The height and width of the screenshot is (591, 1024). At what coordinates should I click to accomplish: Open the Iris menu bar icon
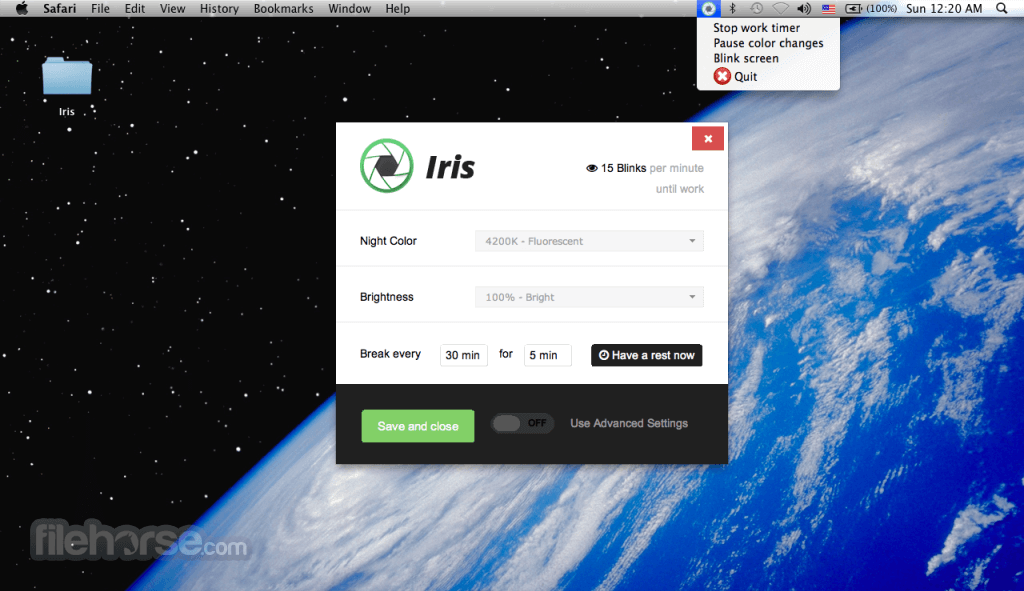coord(709,8)
